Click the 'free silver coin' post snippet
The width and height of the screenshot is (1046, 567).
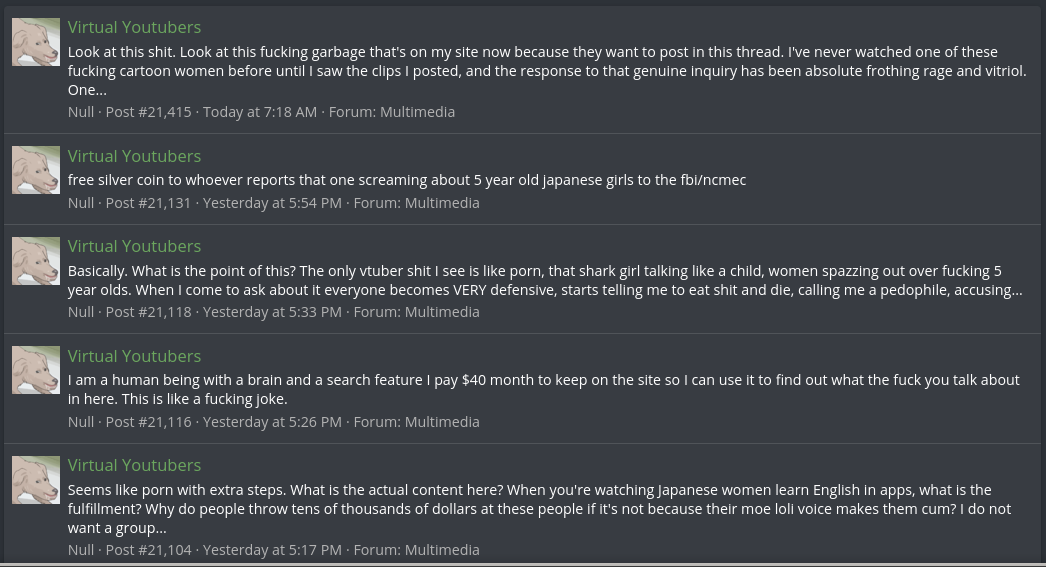[x=406, y=180]
